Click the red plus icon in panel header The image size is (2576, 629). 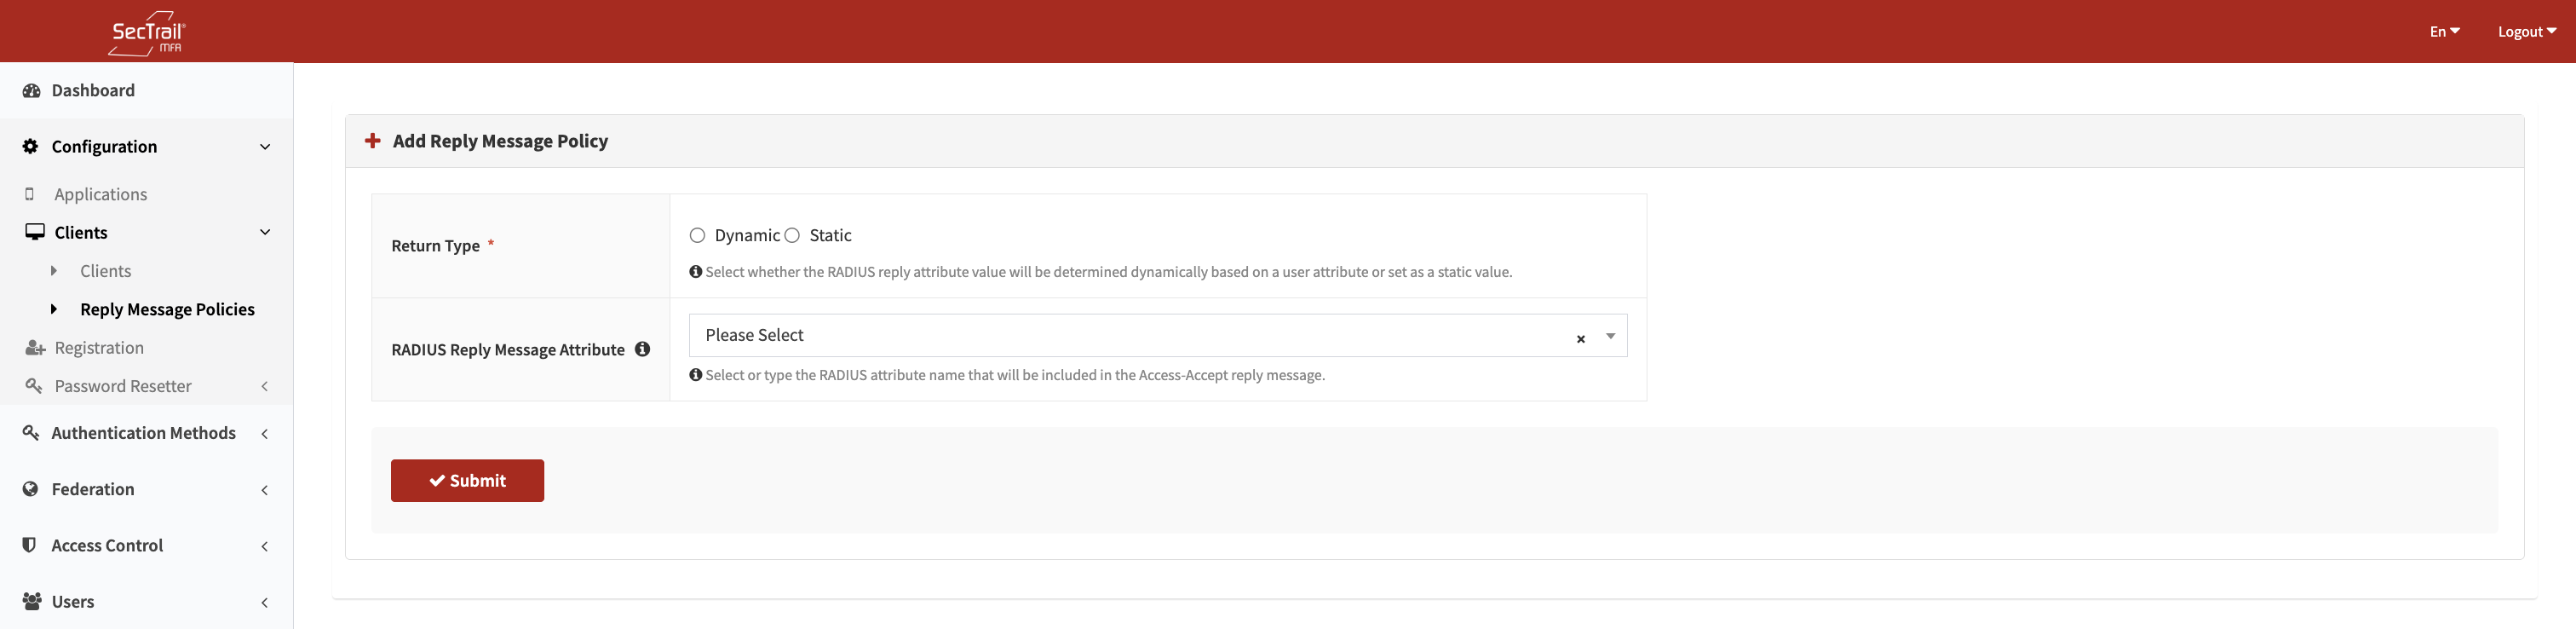click(372, 141)
